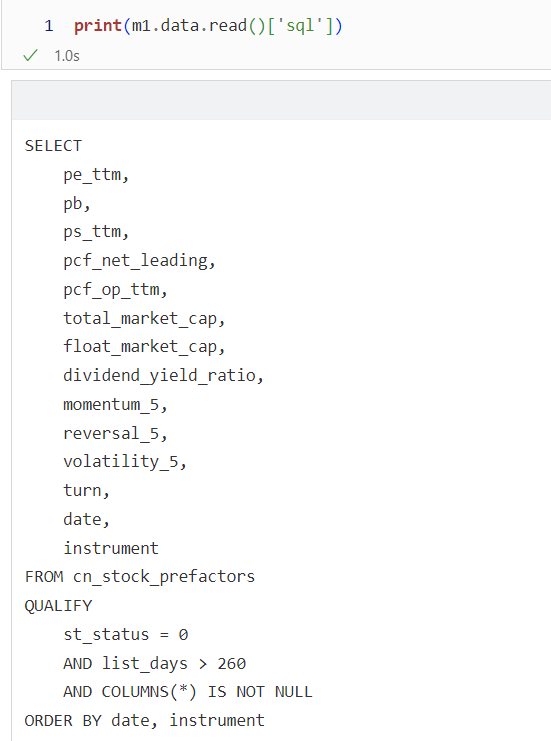The image size is (551, 741).
Task: Click the st_status = 0 condition
Action: 126,635
